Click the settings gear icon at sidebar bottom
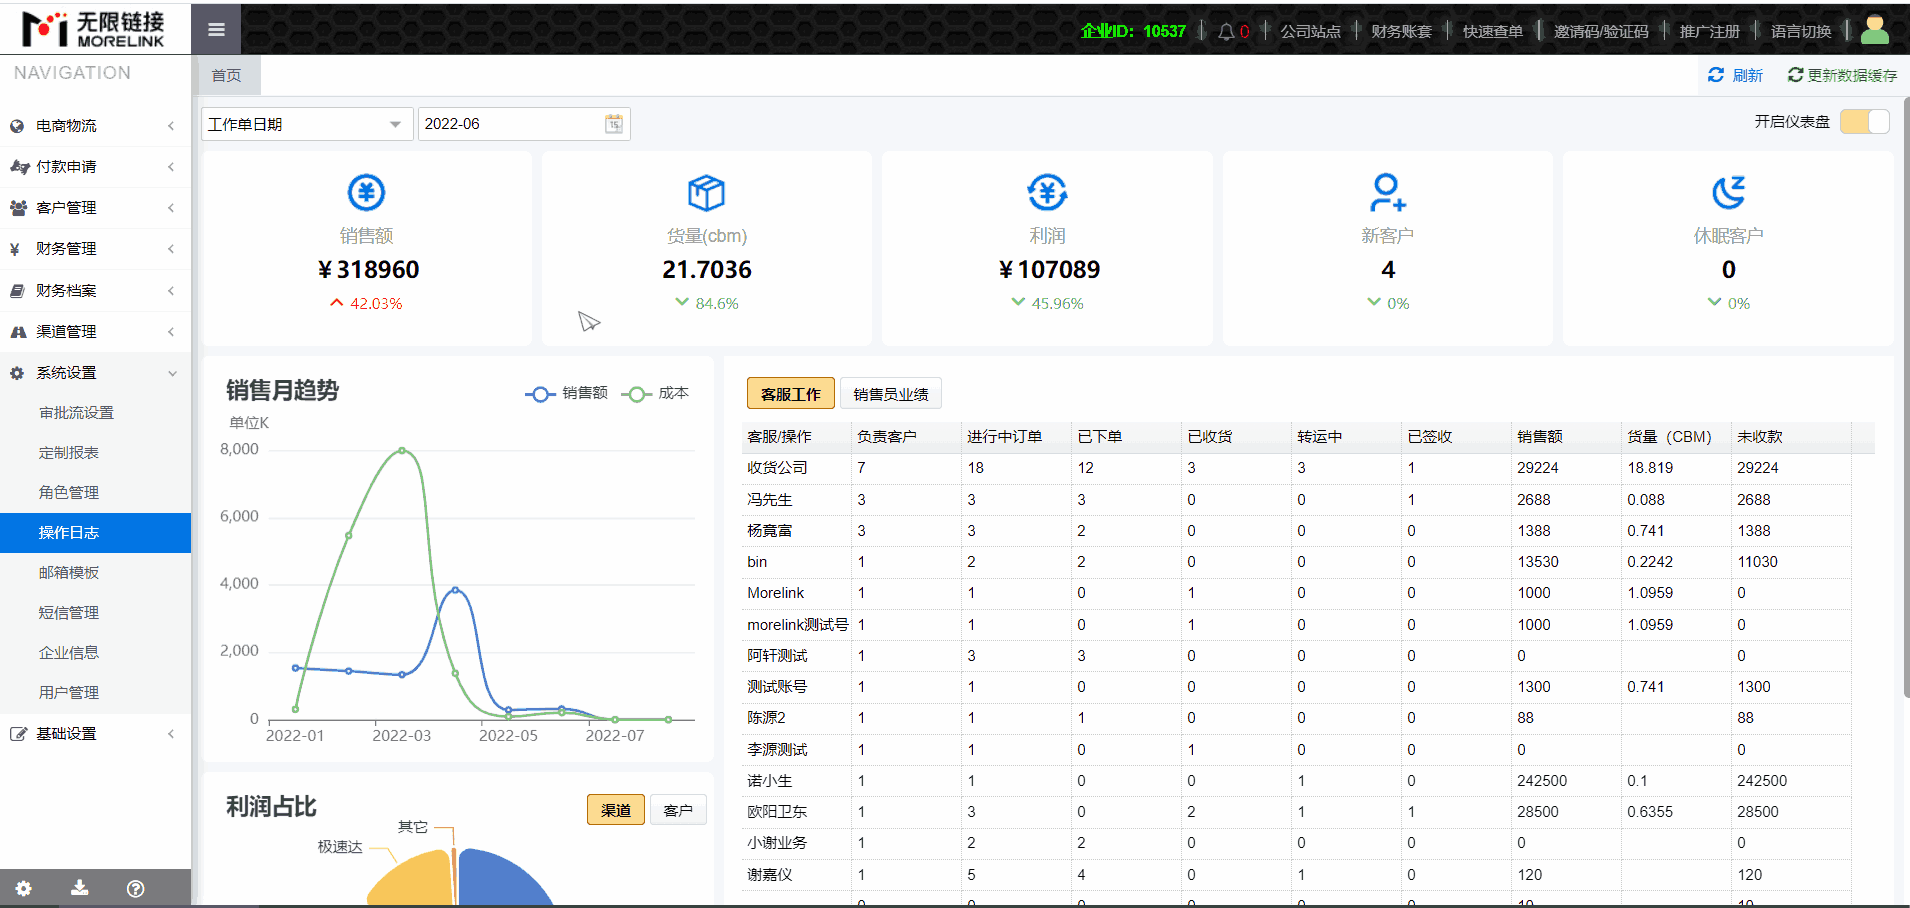 tap(24, 888)
